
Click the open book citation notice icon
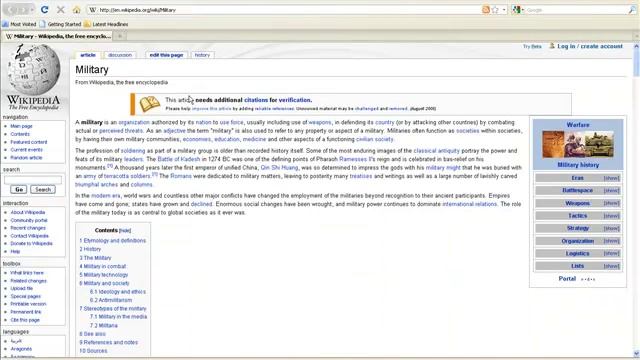click(149, 104)
